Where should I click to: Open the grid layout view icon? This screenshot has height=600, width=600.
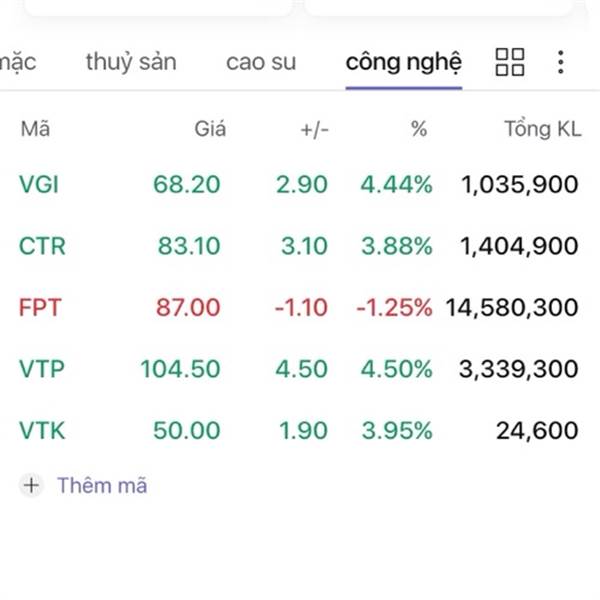point(510,62)
